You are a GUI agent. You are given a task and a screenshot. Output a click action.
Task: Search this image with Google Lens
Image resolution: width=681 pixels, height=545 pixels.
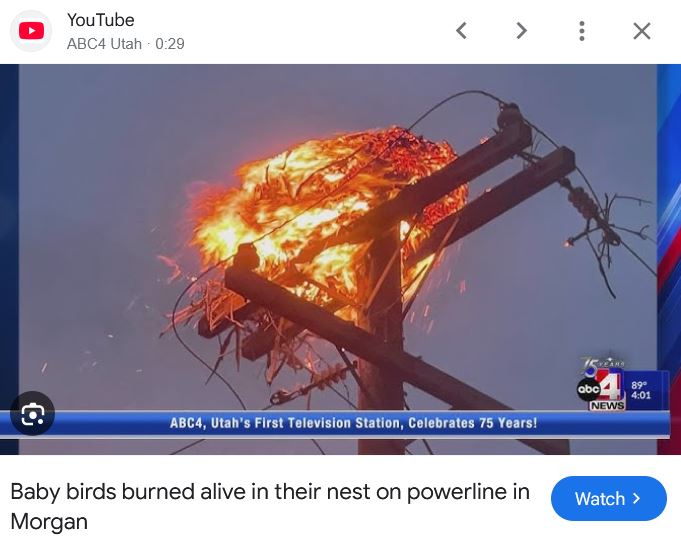[x=33, y=413]
